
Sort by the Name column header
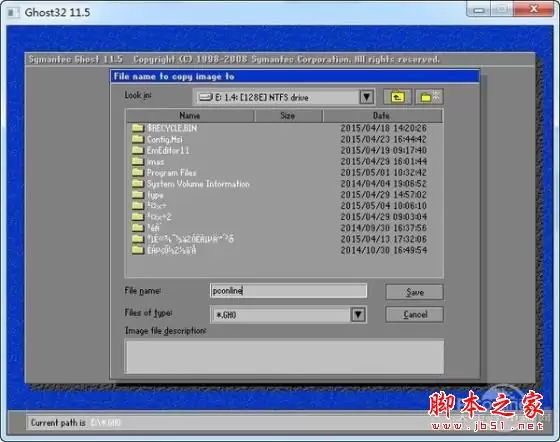click(190, 116)
